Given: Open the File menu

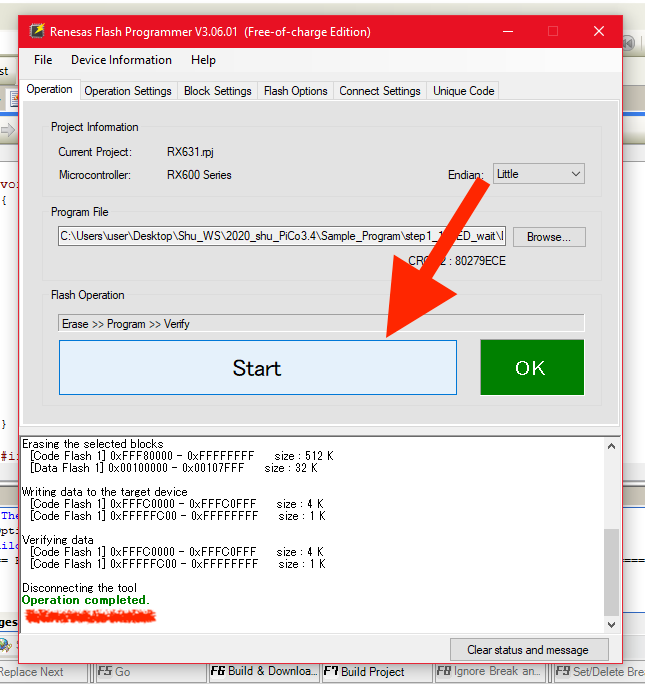Looking at the screenshot, I should coord(43,60).
